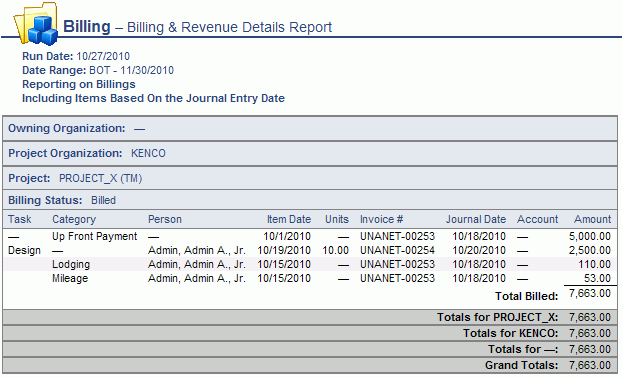Click the Units column header

click(337, 219)
